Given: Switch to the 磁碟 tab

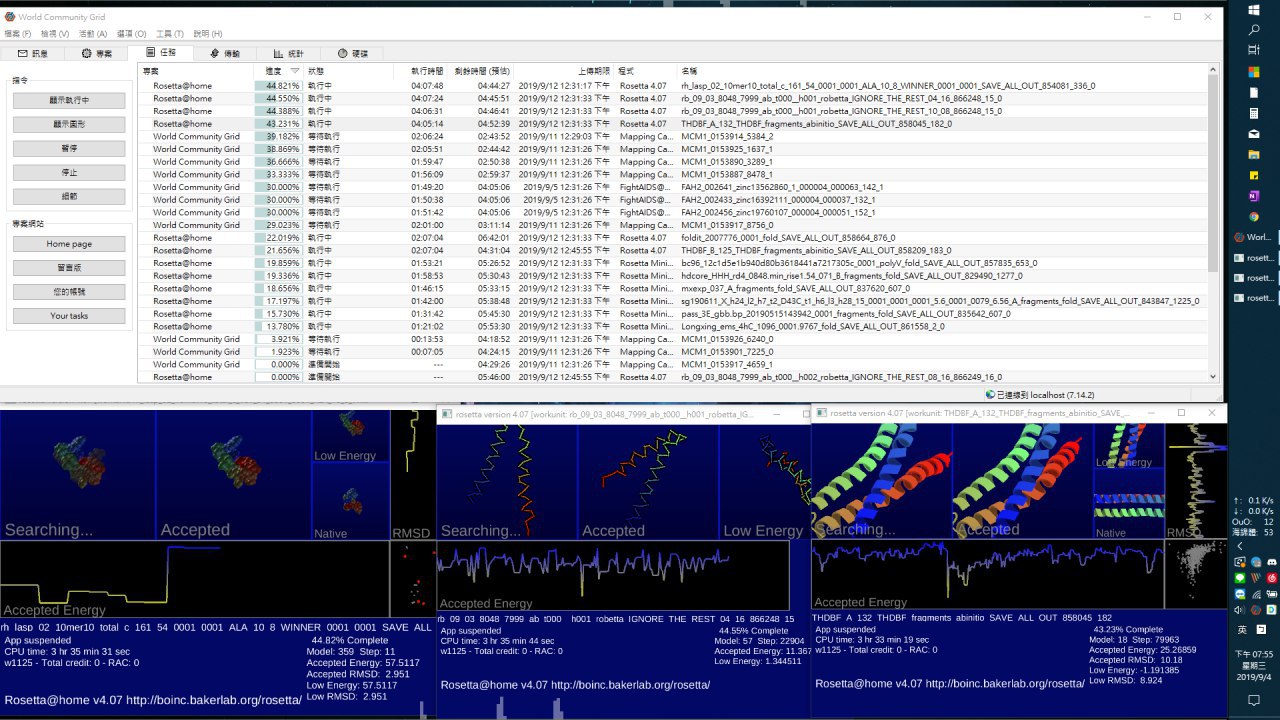Looking at the screenshot, I should (x=353, y=53).
